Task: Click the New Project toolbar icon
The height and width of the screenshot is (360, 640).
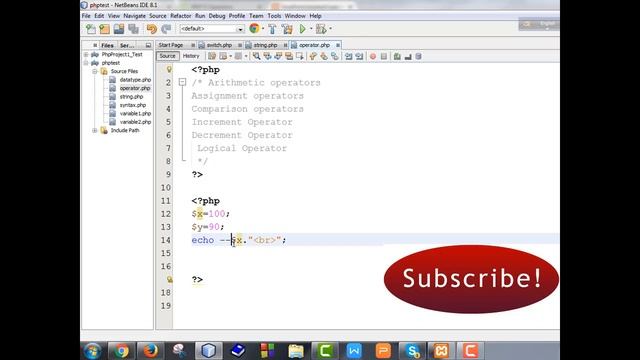Action: pyautogui.click(x=105, y=29)
